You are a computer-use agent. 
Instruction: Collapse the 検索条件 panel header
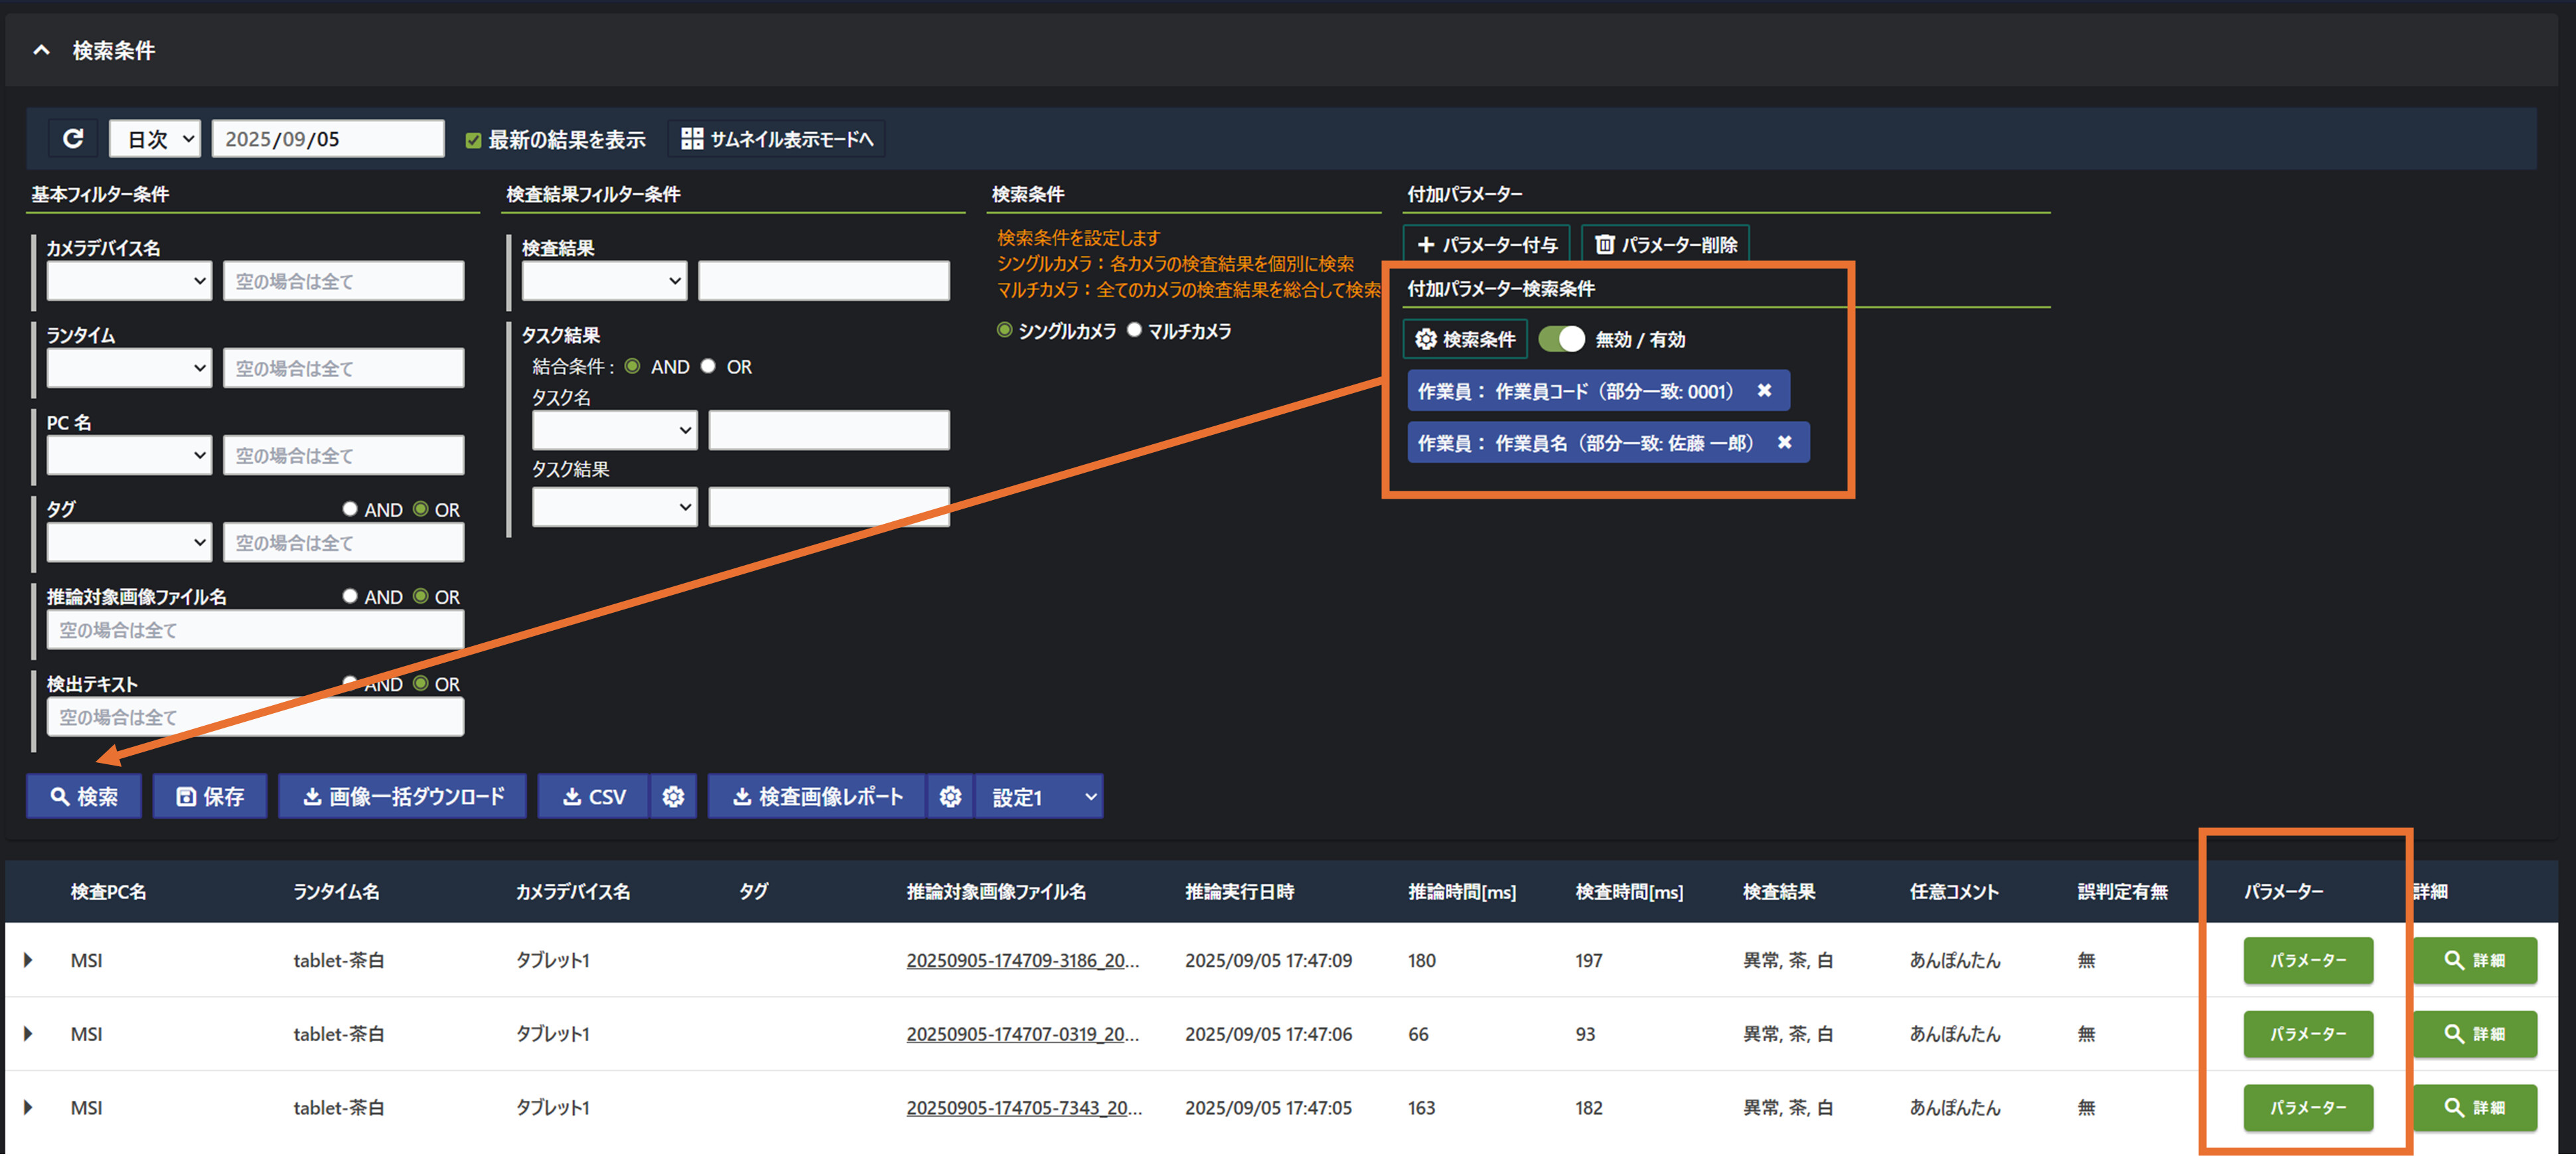pyautogui.click(x=42, y=50)
